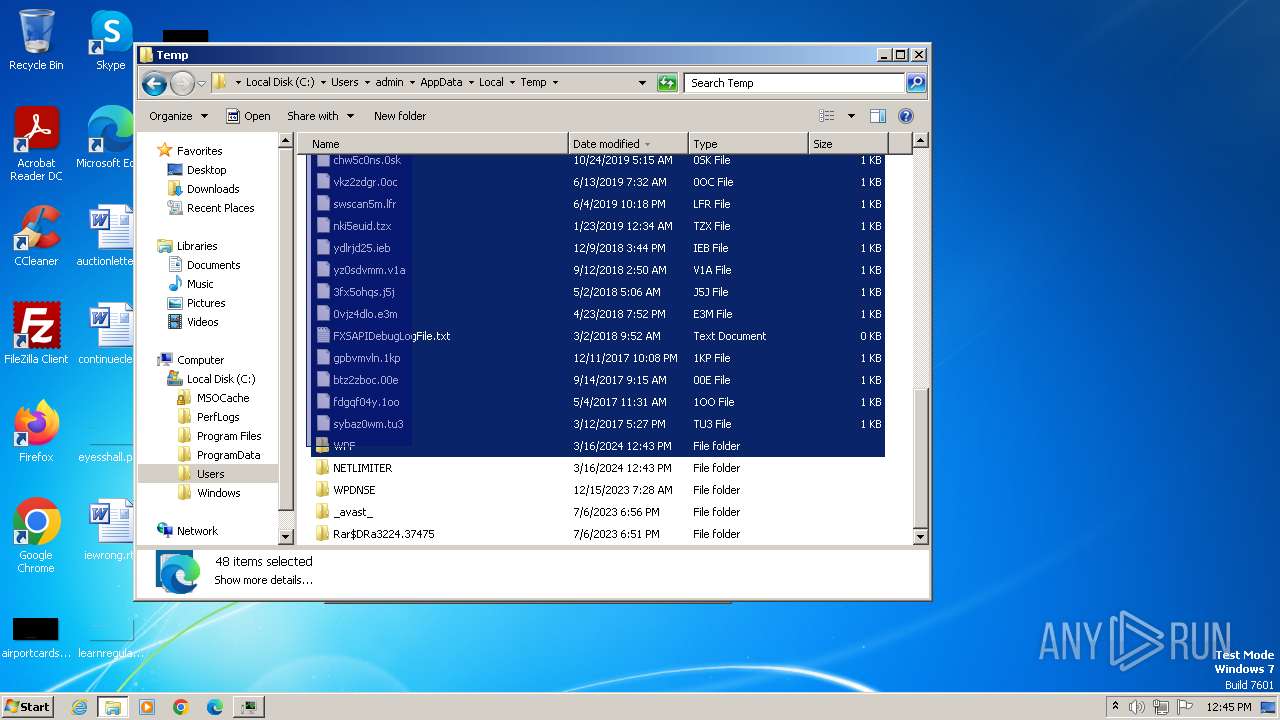Screen dimensions: 1280x720
Task: Open Skype desktop shortcut
Action: (x=111, y=40)
